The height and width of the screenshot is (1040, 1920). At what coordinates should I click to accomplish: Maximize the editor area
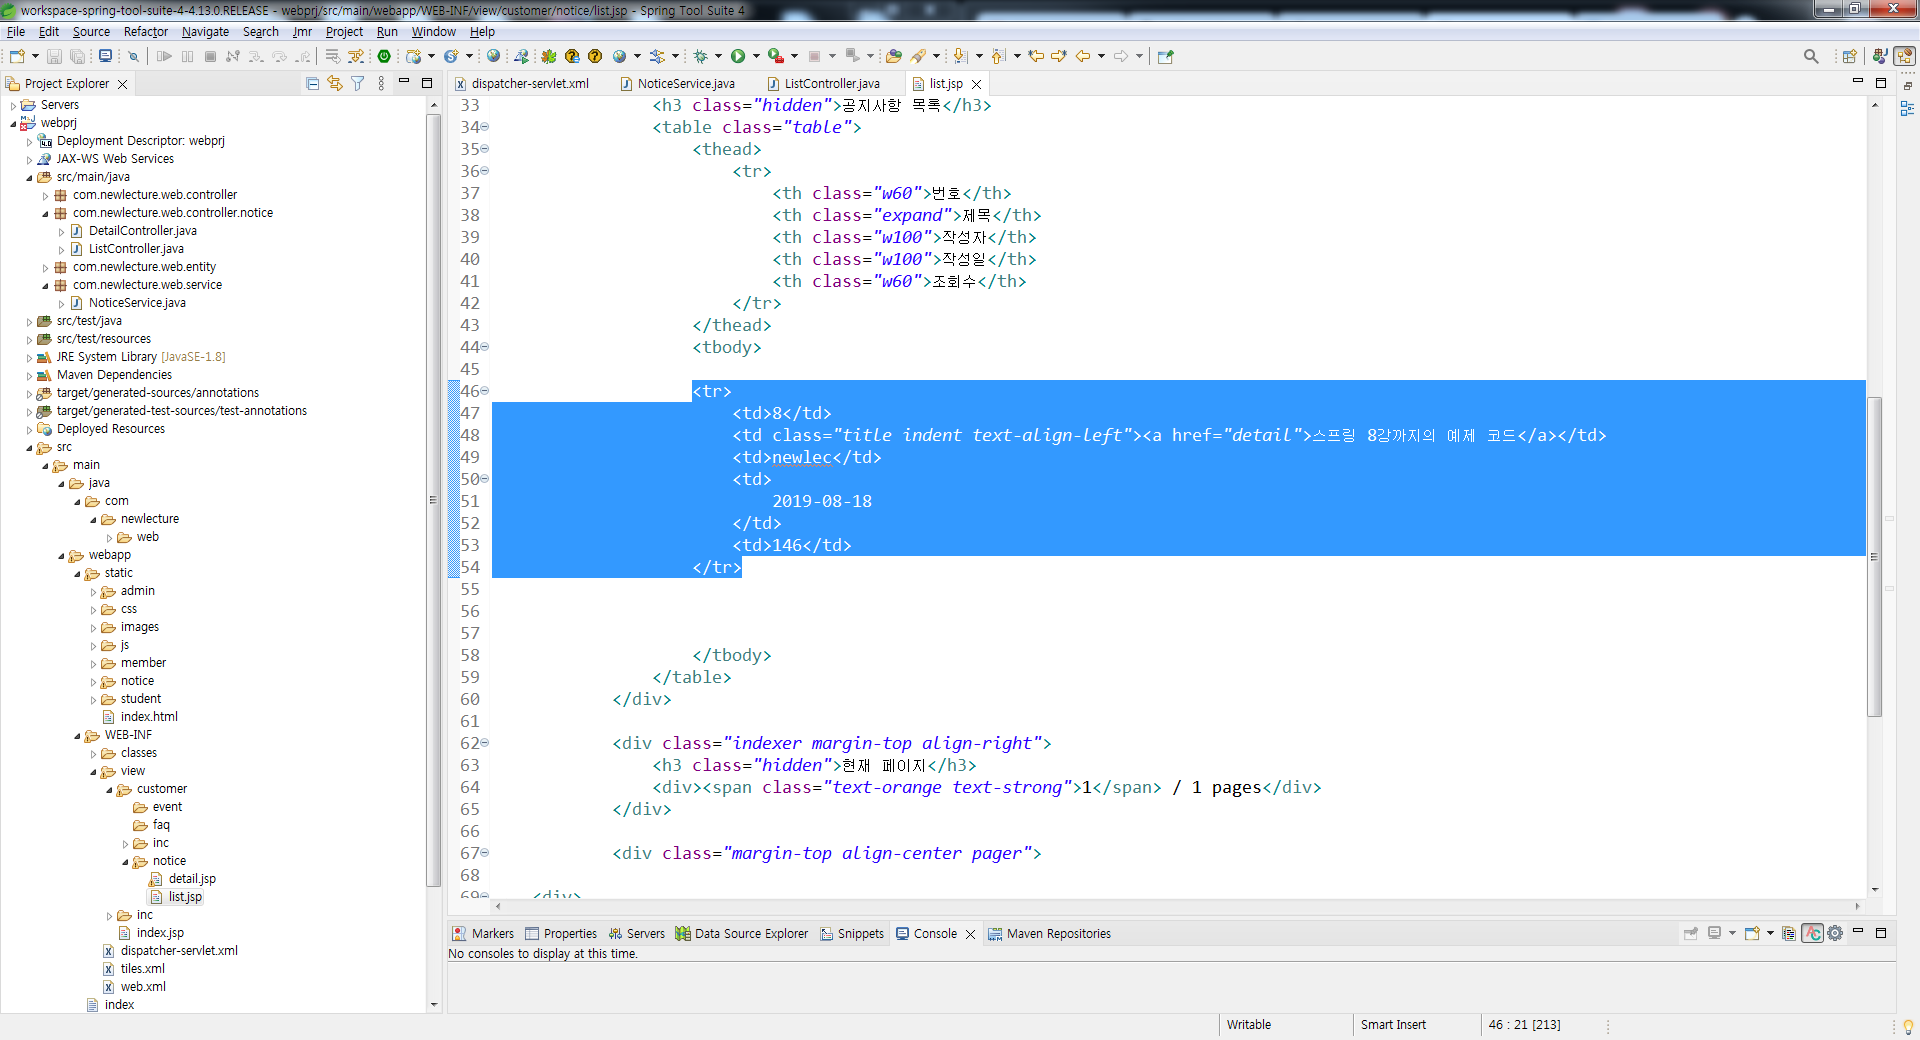click(1881, 83)
